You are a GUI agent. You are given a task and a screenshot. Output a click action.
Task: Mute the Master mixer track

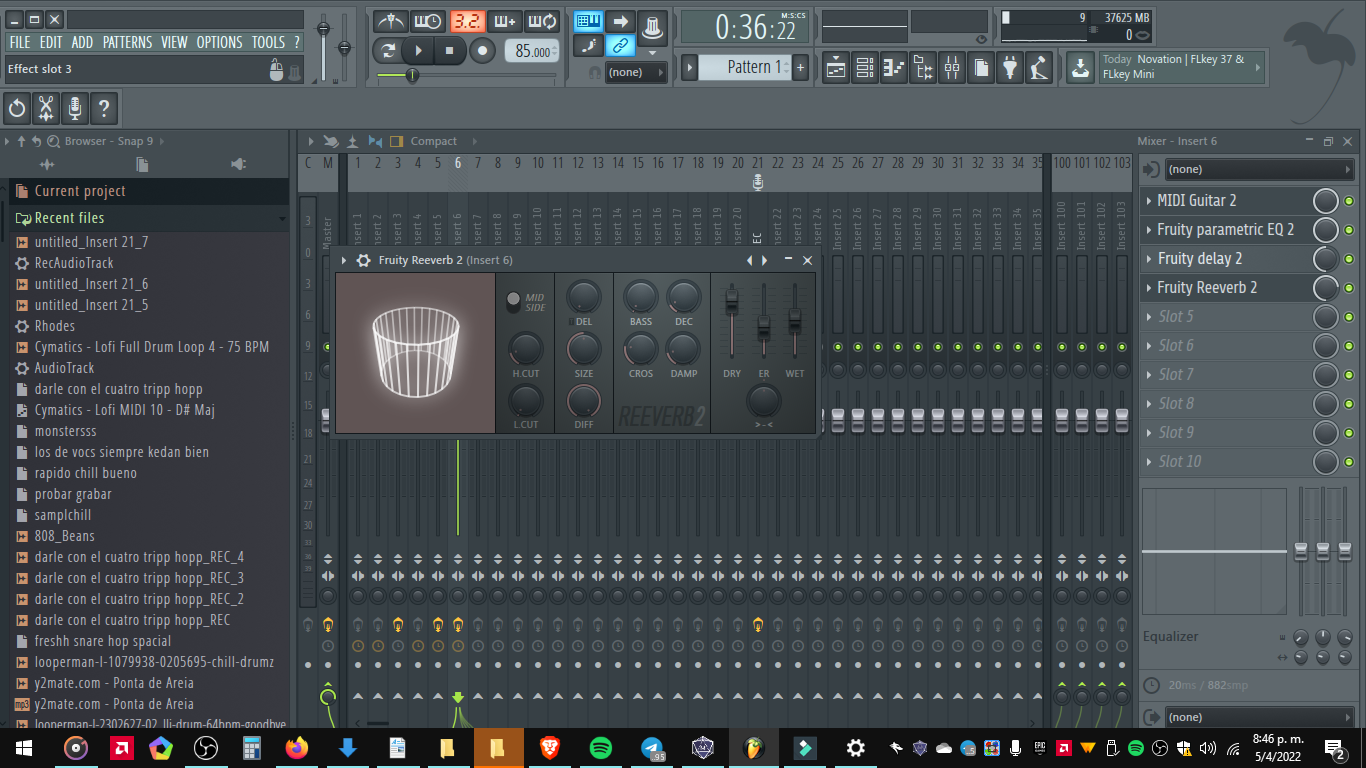328,347
